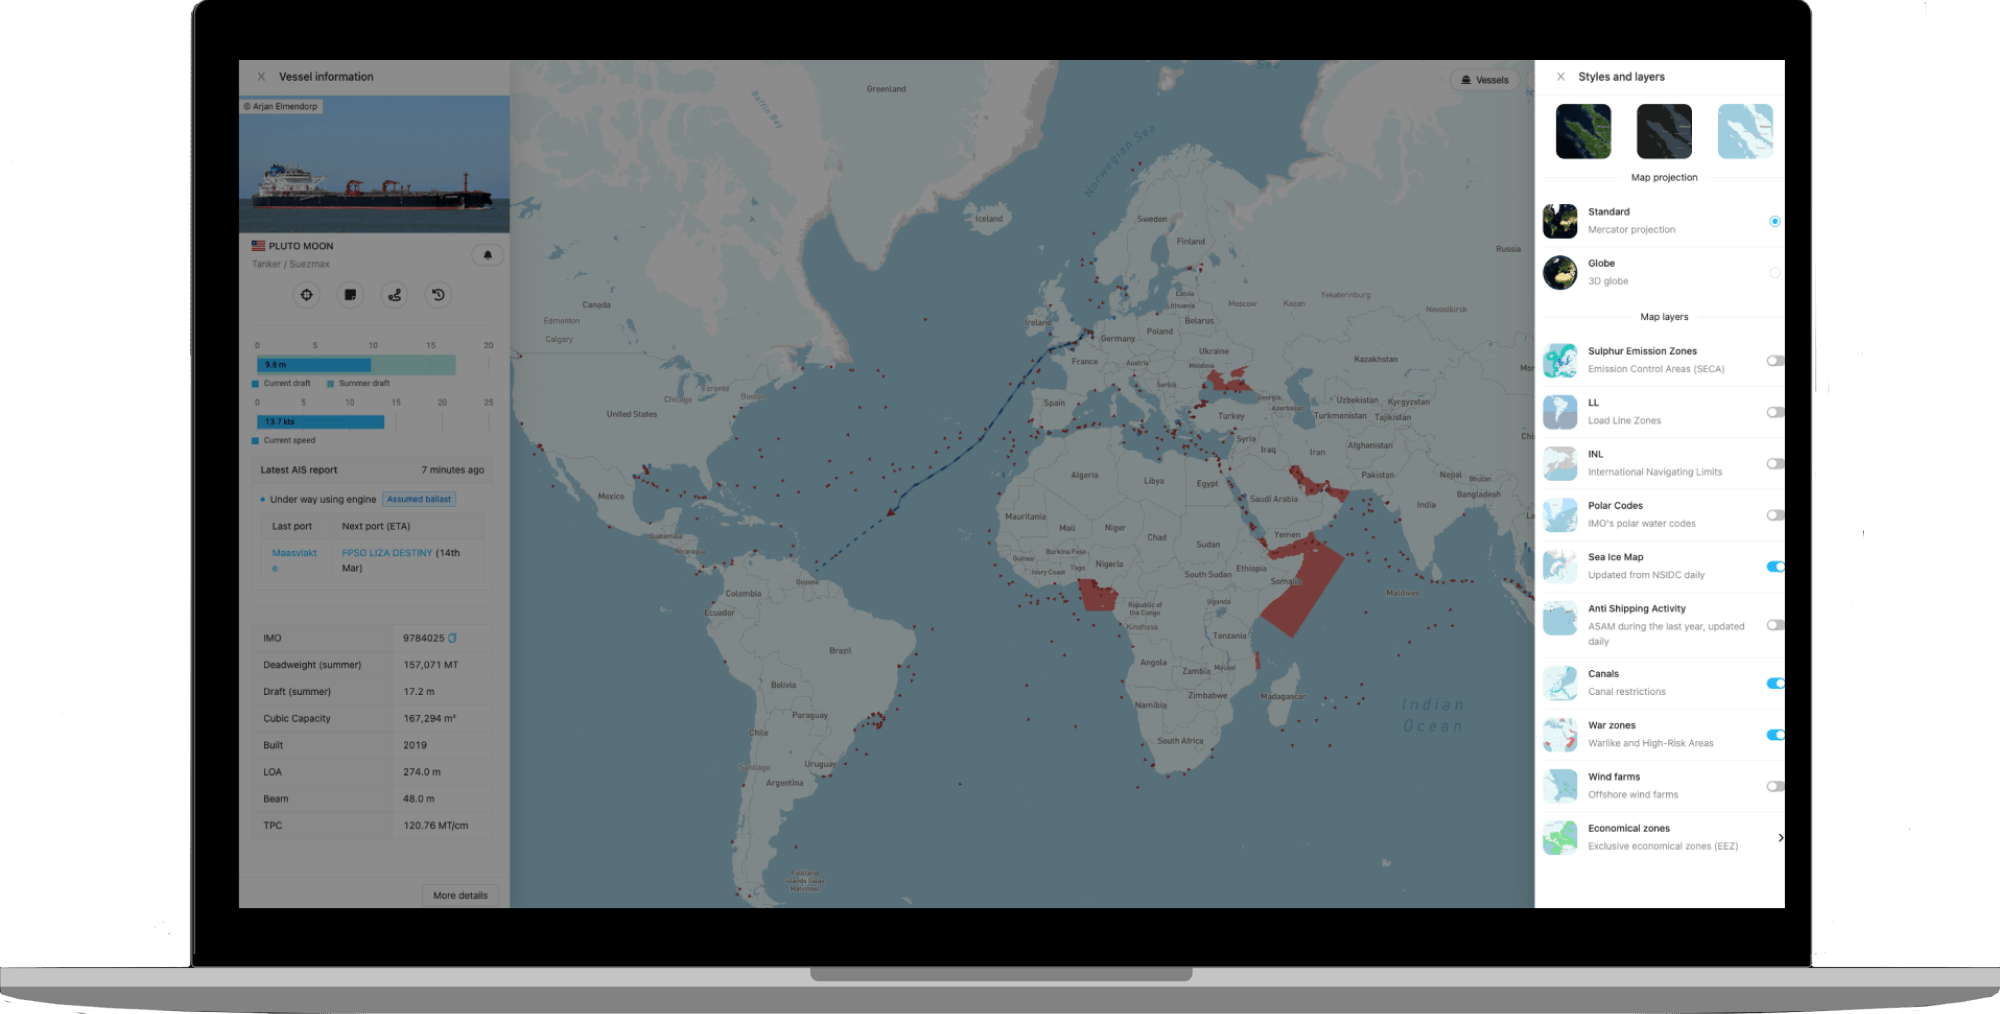Toggle the Wind farms layer switch
Viewport: 2000px width, 1014px height.
1775,785
